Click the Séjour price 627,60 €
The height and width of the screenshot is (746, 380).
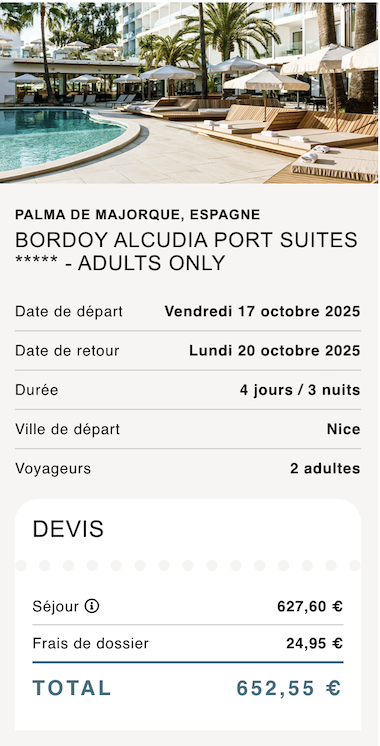point(310,607)
